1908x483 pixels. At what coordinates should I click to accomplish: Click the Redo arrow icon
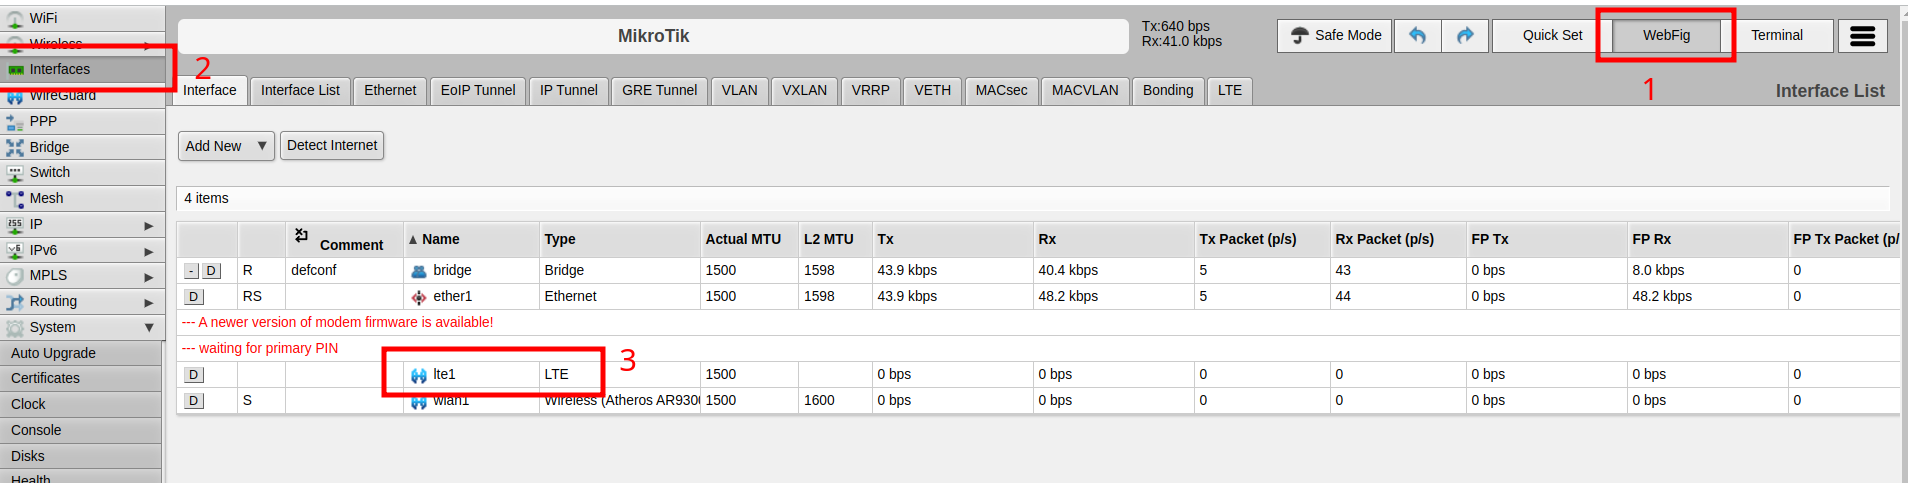click(x=1465, y=36)
